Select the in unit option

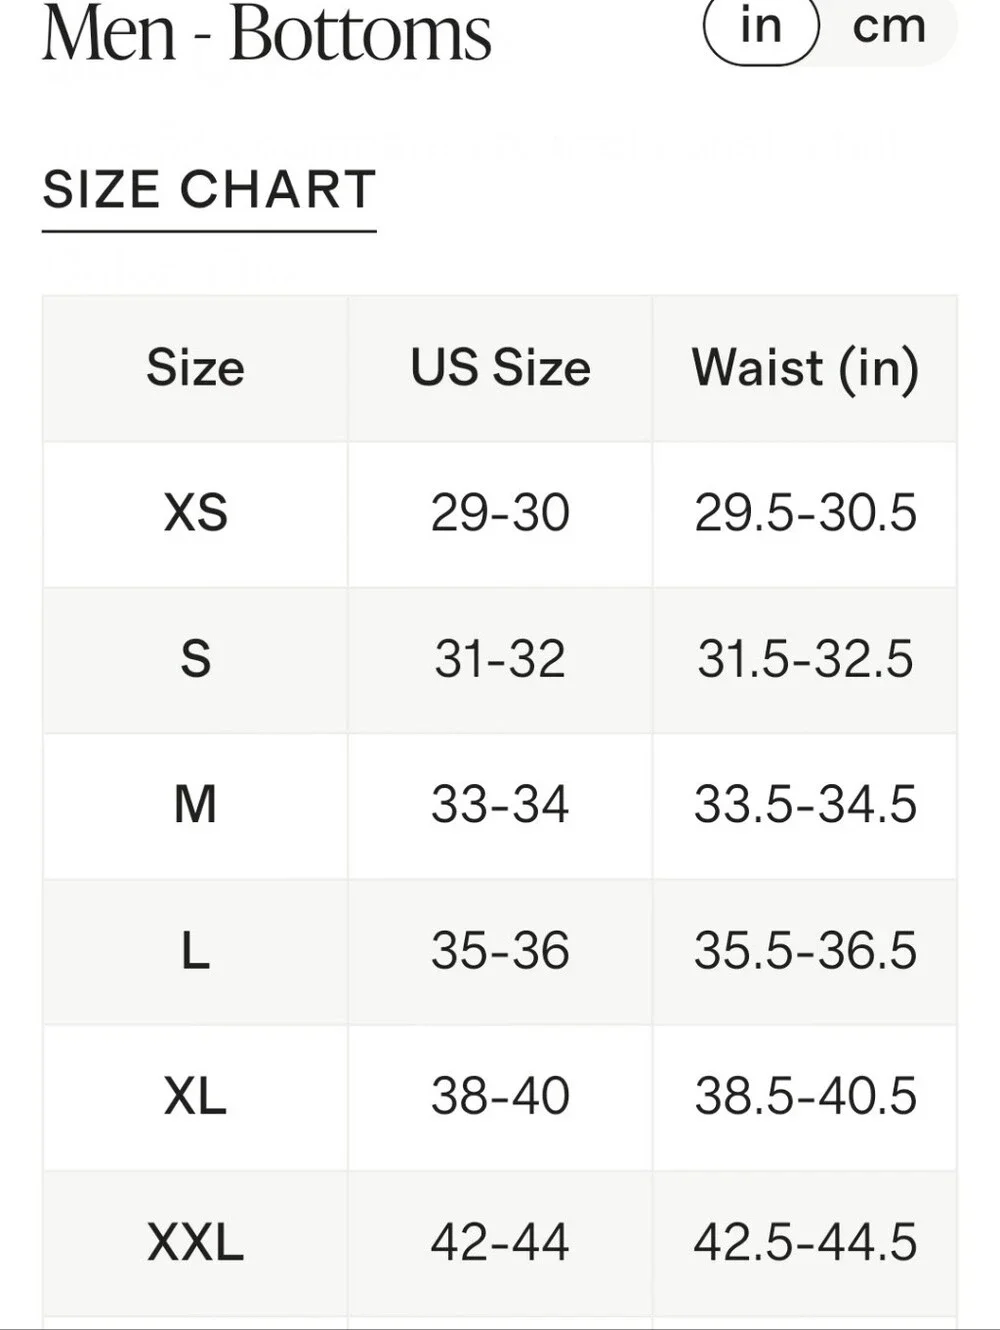click(761, 28)
